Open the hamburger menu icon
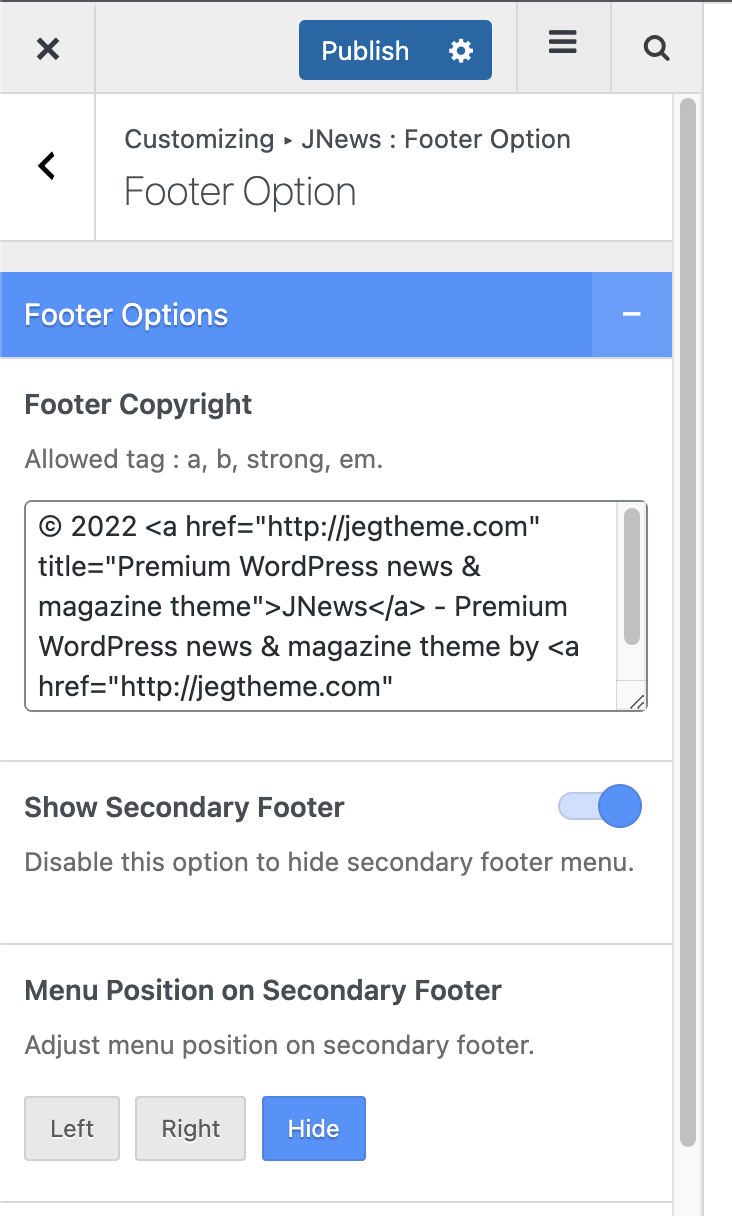 [x=563, y=43]
